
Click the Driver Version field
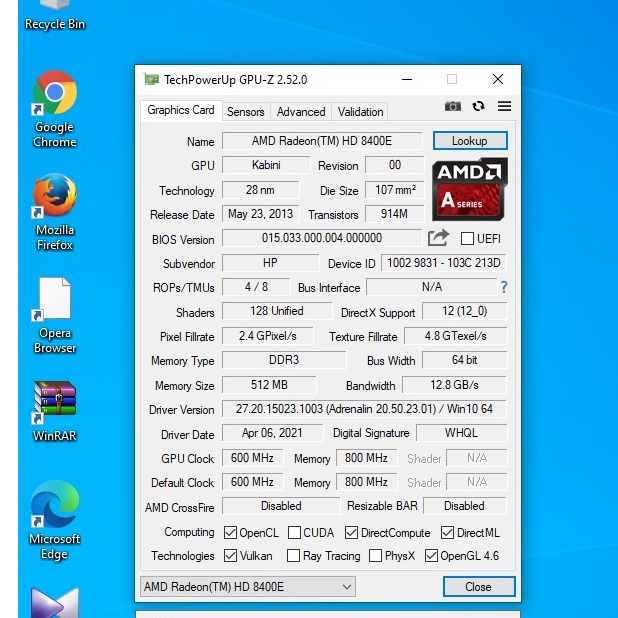pos(364,409)
